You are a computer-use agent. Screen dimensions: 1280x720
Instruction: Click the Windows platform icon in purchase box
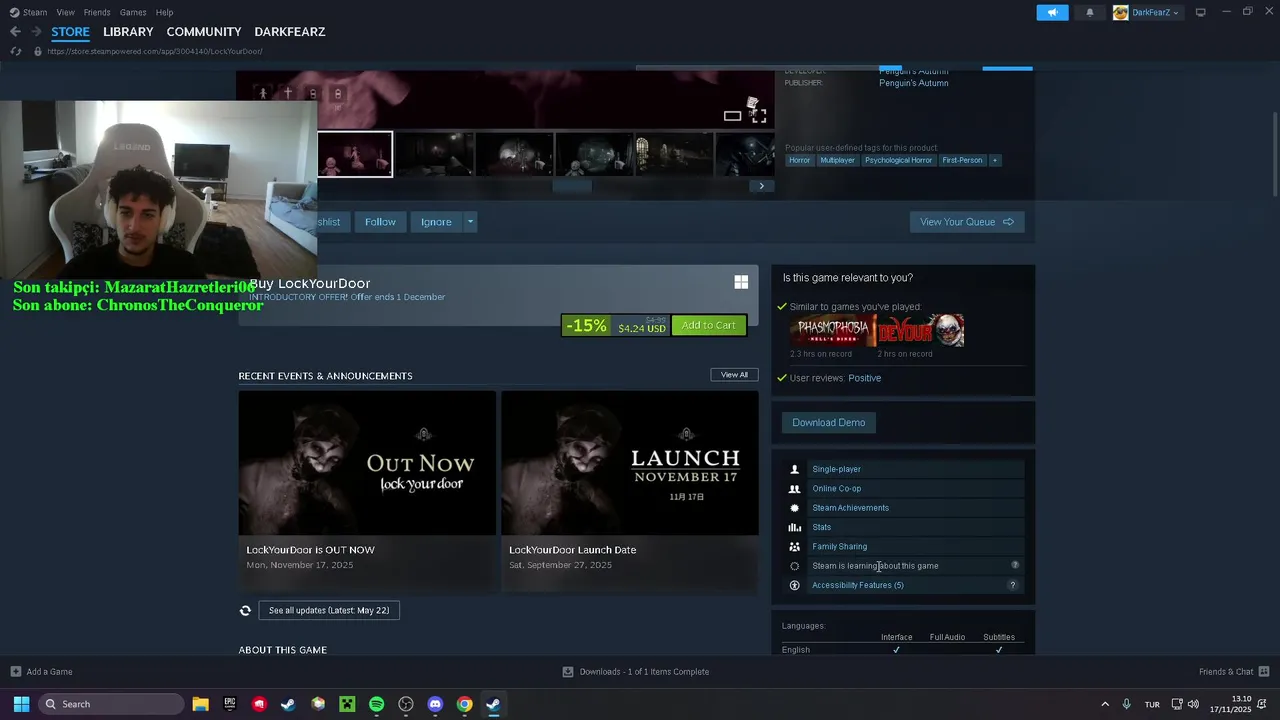click(741, 283)
